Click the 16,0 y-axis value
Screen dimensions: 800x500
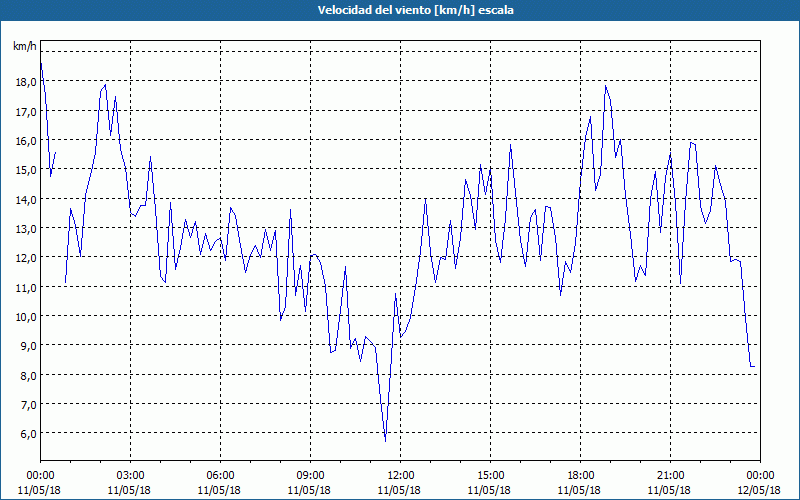(x=27, y=140)
